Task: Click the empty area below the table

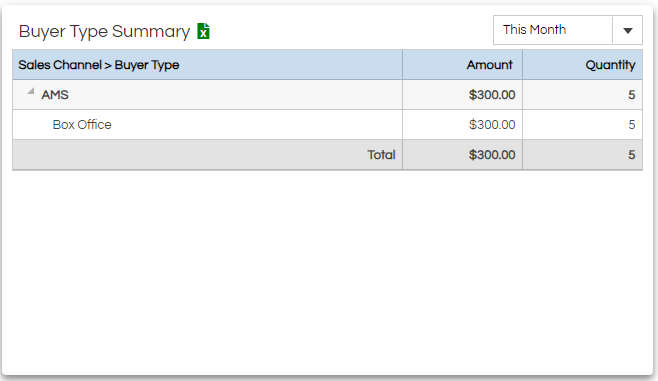Action: 327,273
